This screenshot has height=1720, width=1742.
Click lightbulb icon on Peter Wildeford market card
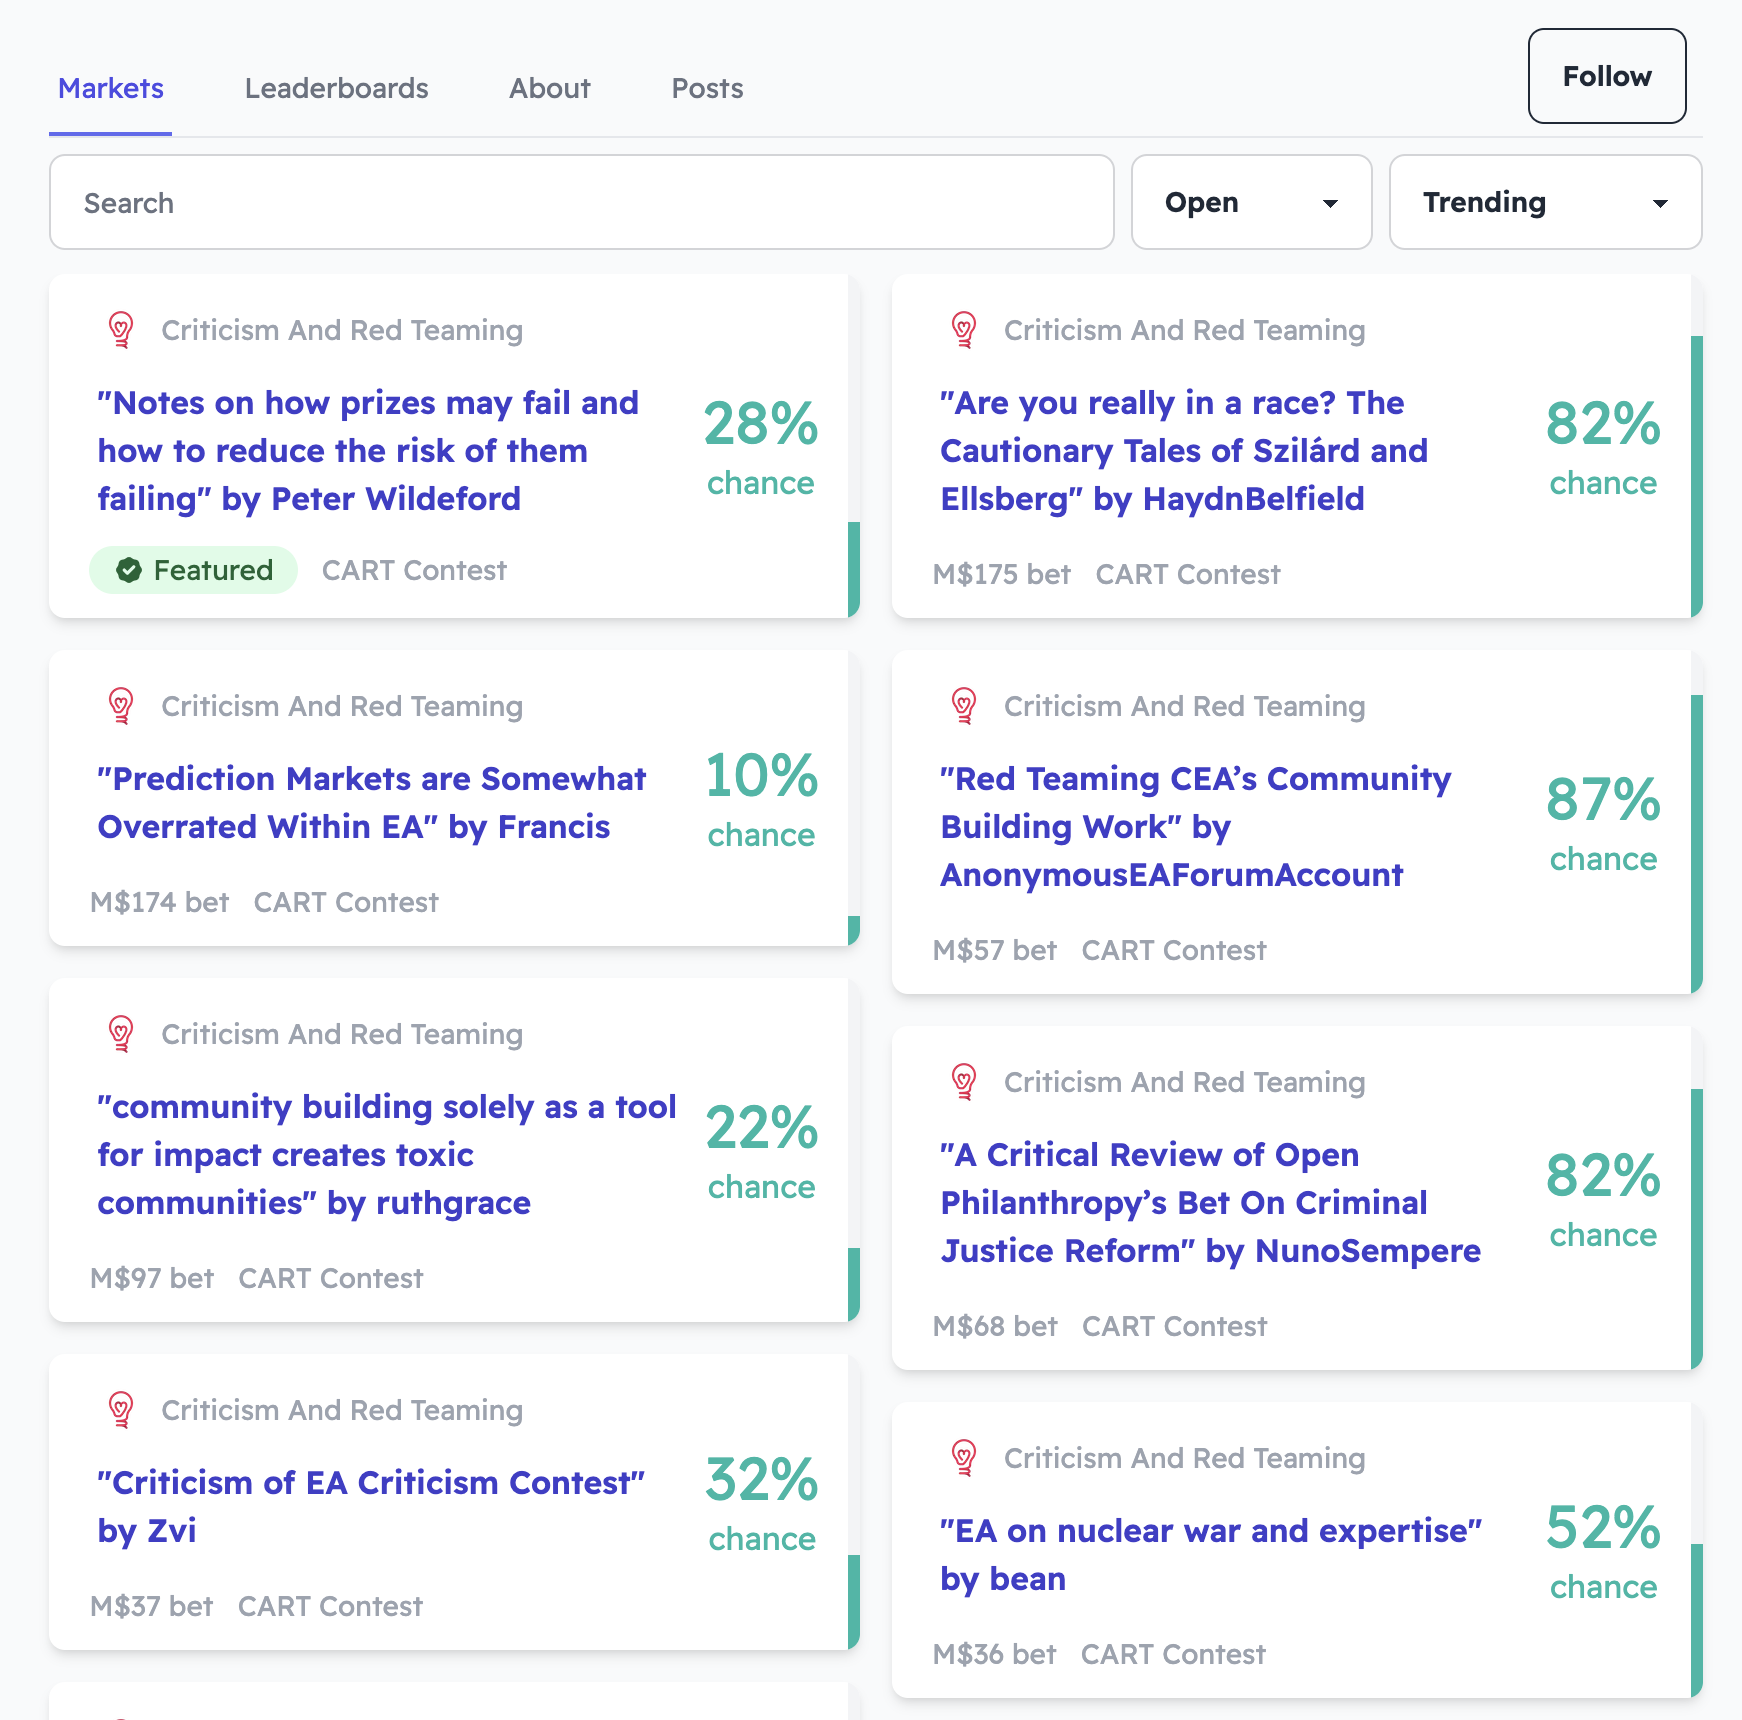(x=121, y=330)
